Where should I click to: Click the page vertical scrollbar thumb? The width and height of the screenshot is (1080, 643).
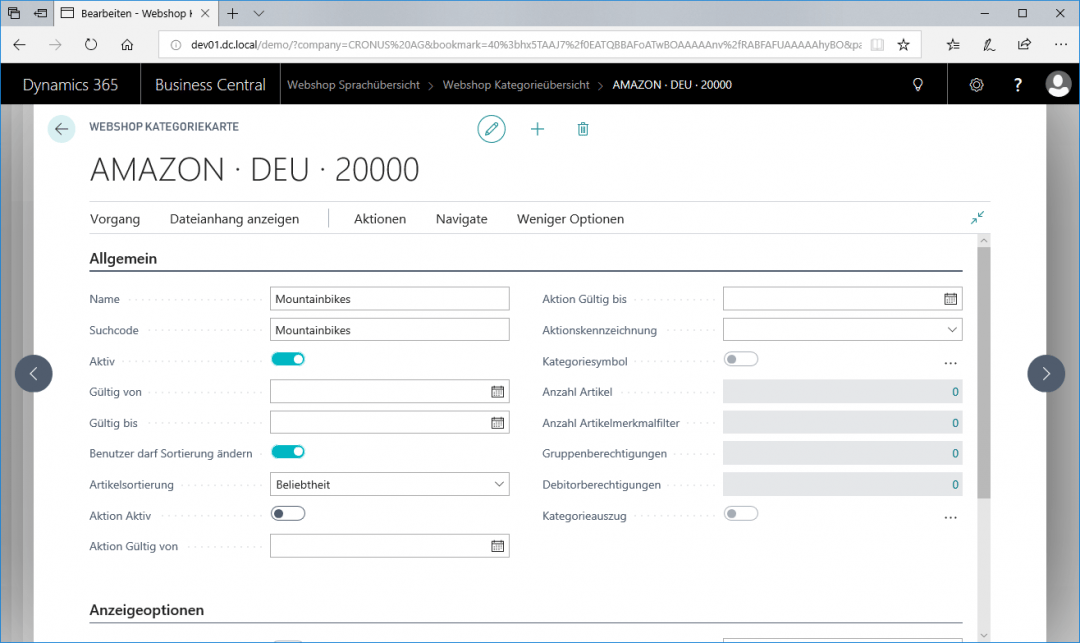984,372
